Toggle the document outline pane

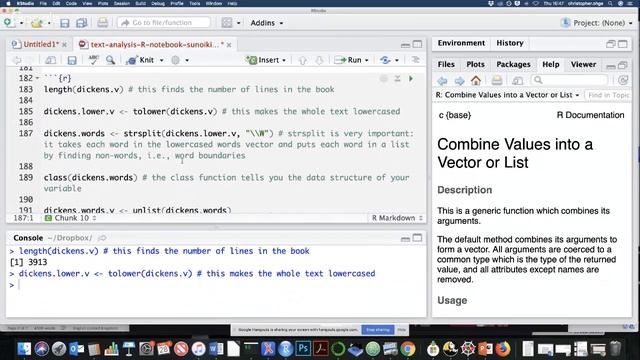point(416,60)
